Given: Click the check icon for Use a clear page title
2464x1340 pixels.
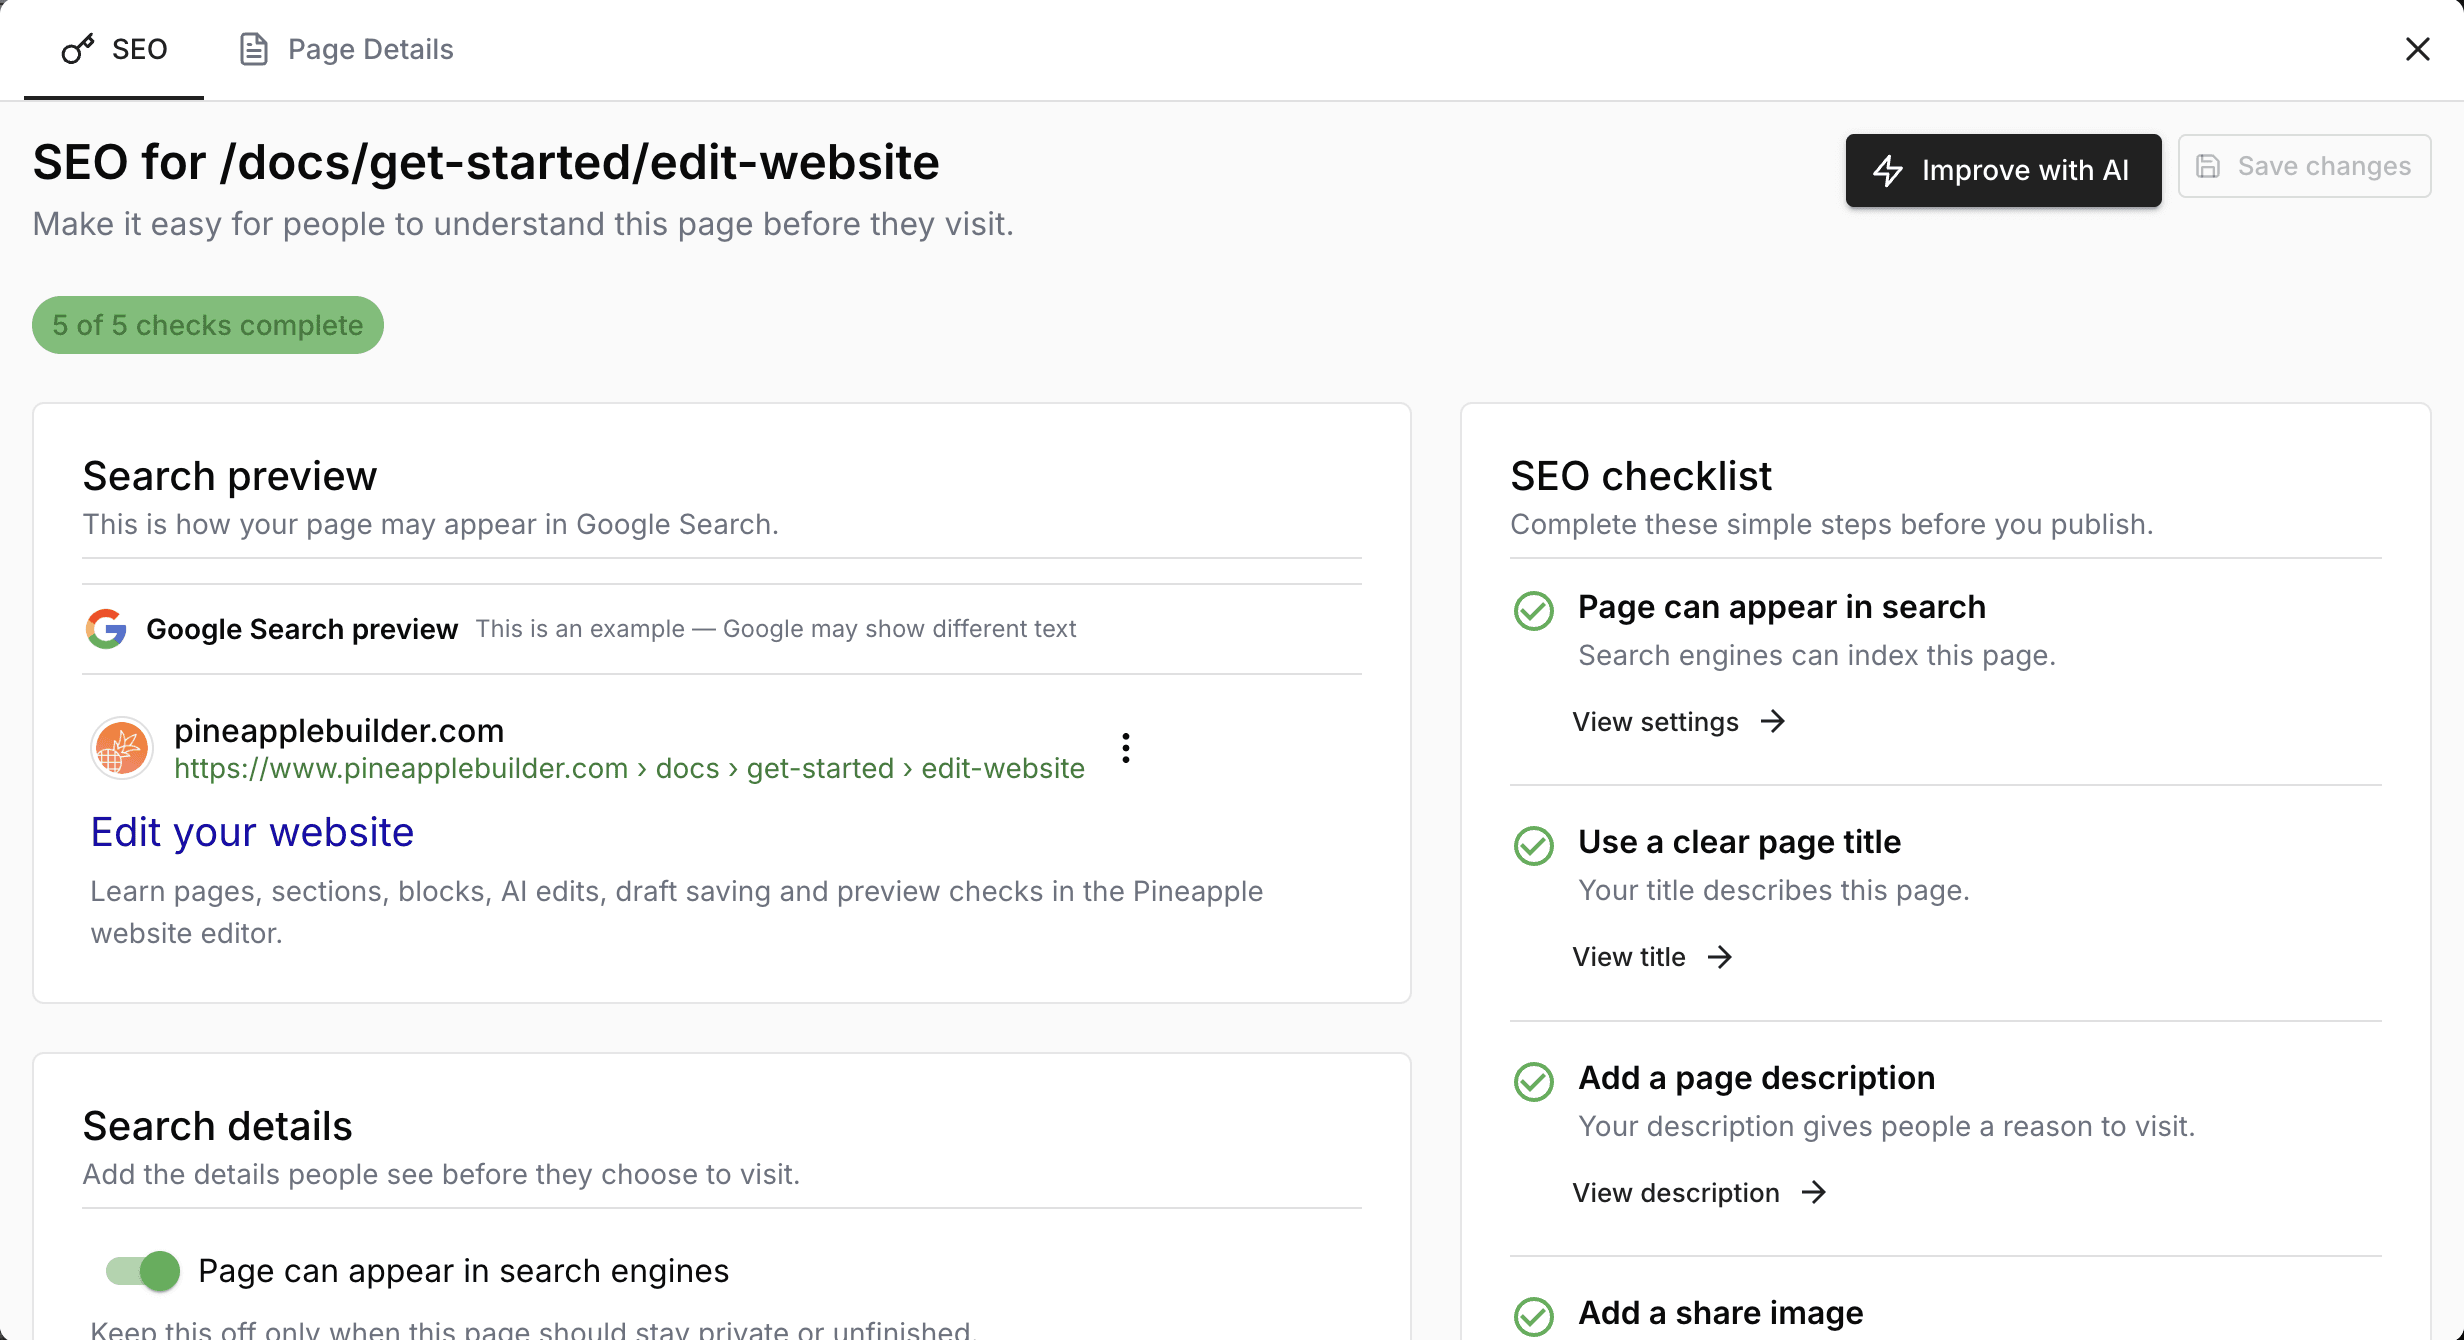Looking at the screenshot, I should pyautogui.click(x=1533, y=846).
